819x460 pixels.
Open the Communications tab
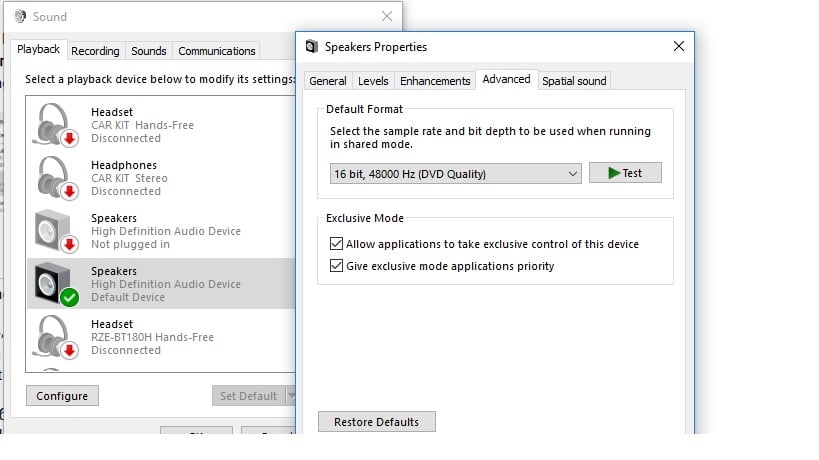point(217,51)
